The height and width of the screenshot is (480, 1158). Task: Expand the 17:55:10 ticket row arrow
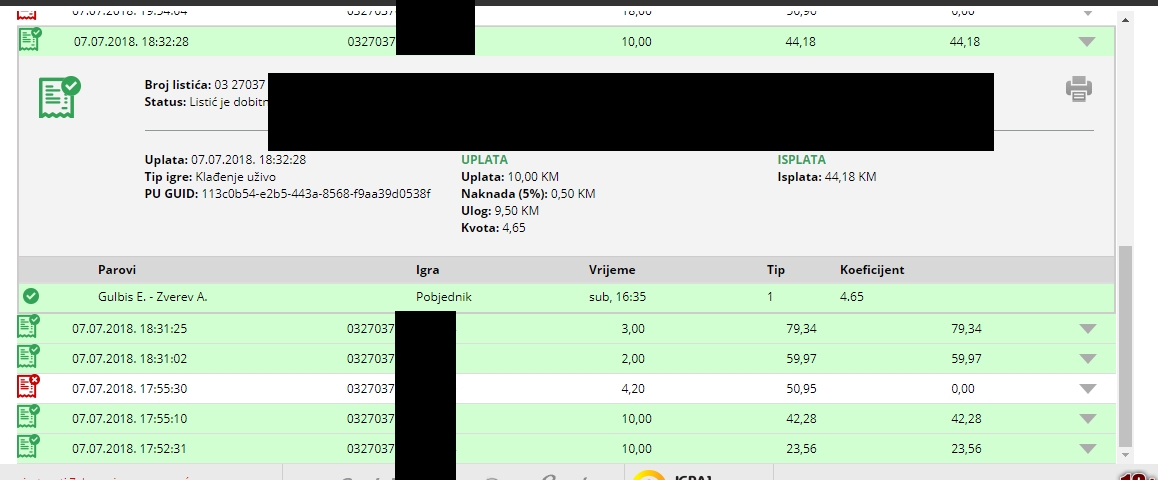1087,419
